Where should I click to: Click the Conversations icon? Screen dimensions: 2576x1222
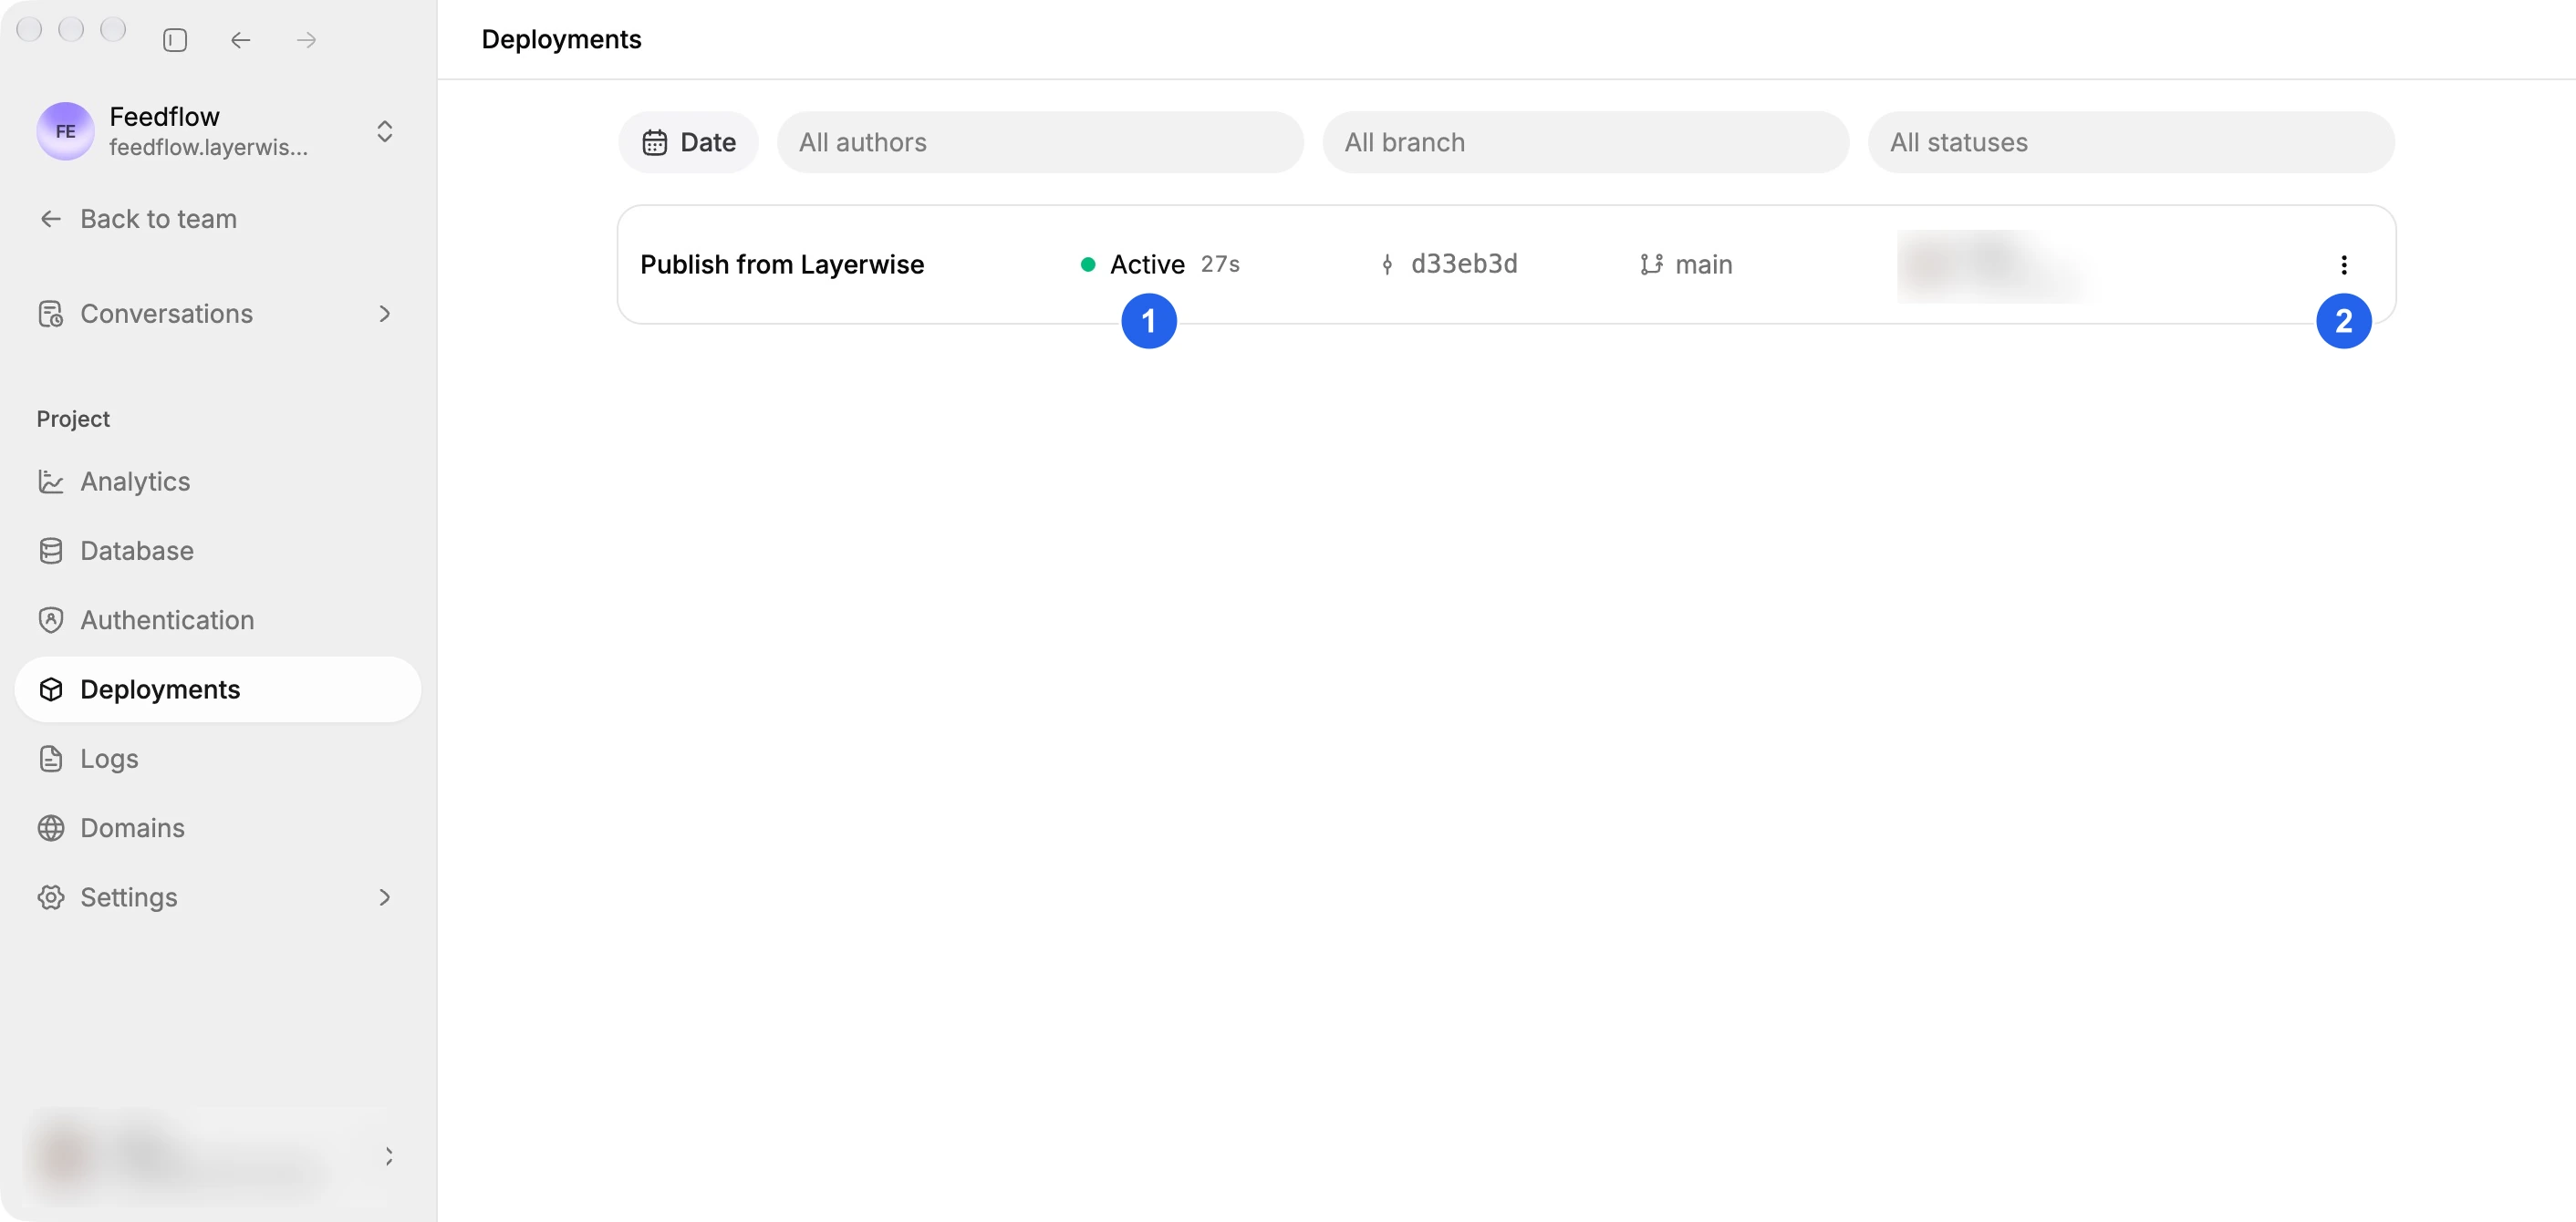[x=51, y=314]
